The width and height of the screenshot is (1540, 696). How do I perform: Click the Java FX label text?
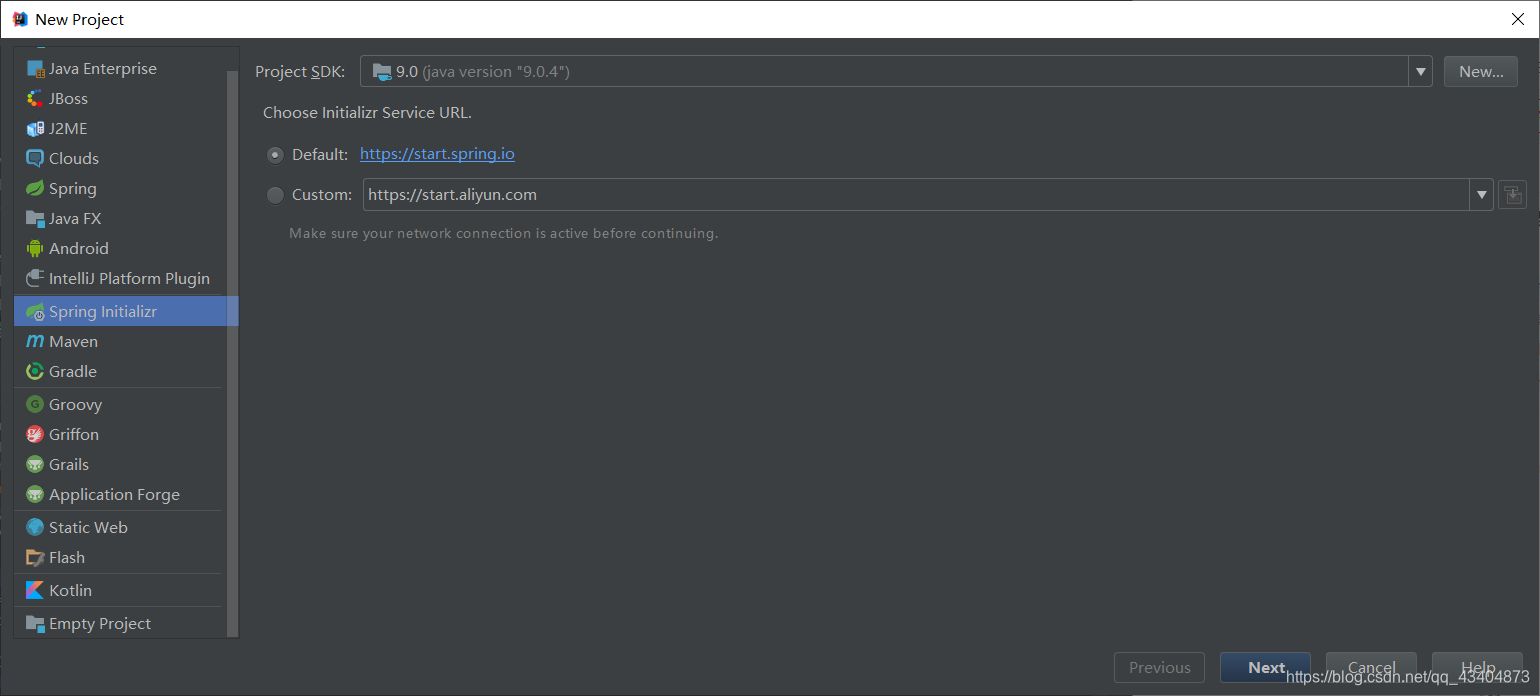point(75,219)
